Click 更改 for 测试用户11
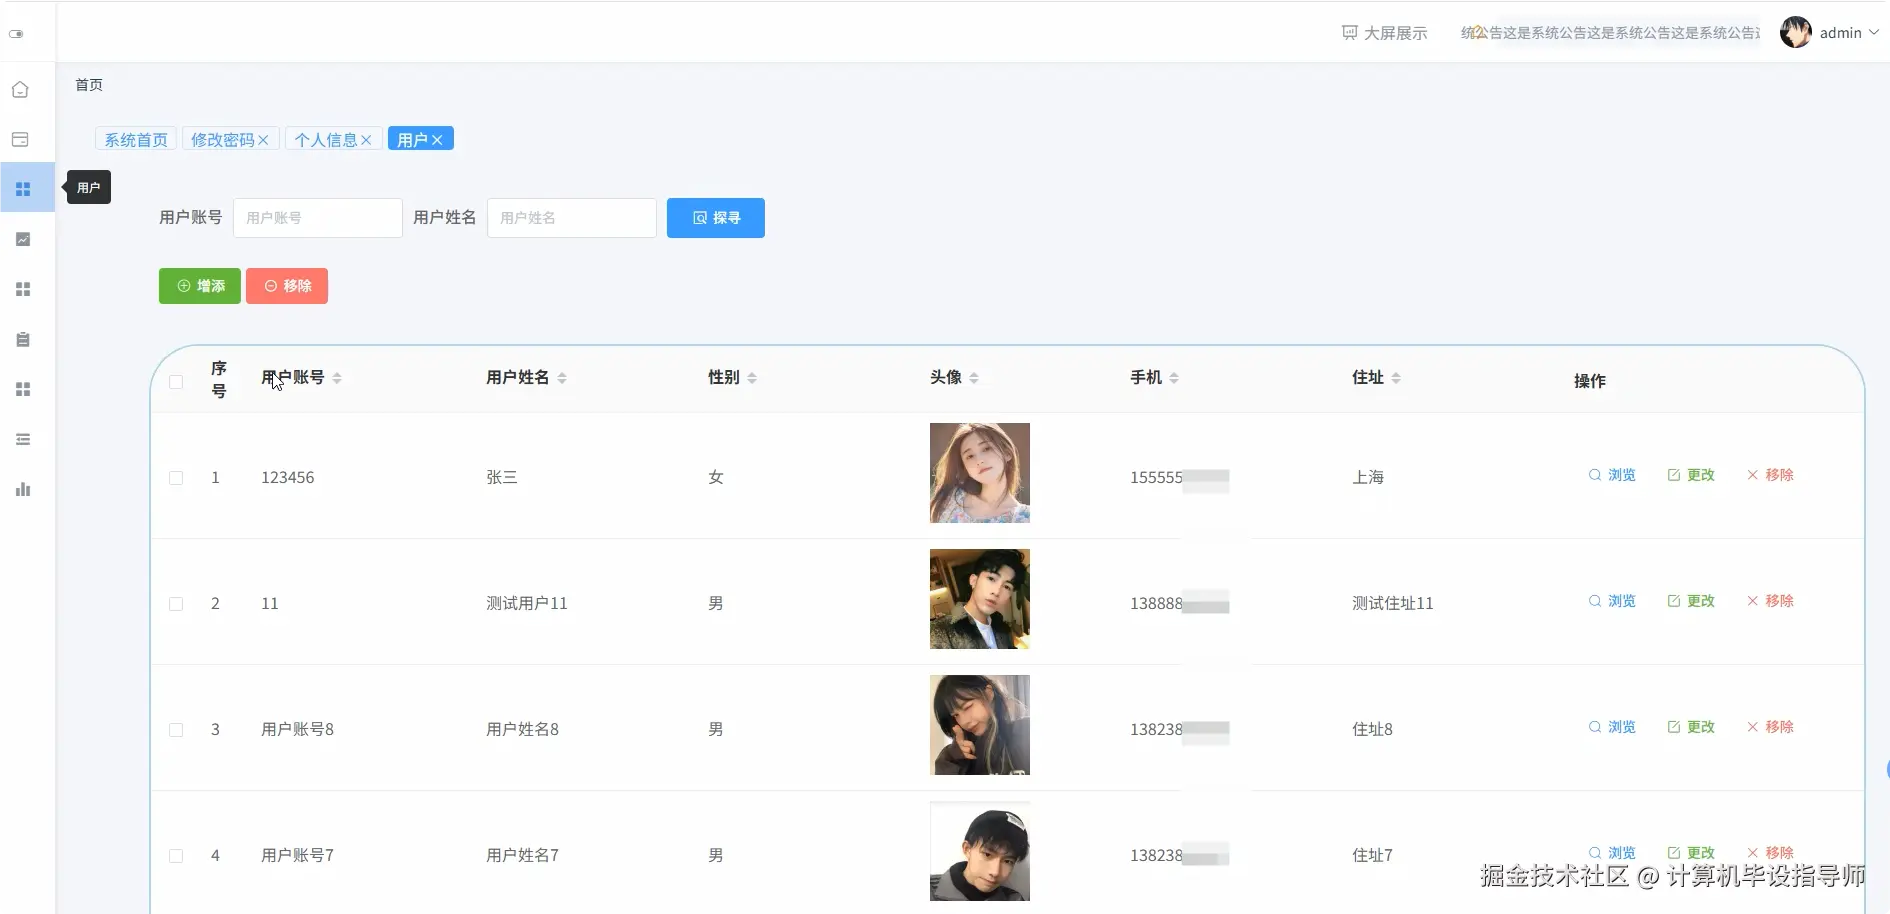Image resolution: width=1890 pixels, height=914 pixels. point(1691,601)
